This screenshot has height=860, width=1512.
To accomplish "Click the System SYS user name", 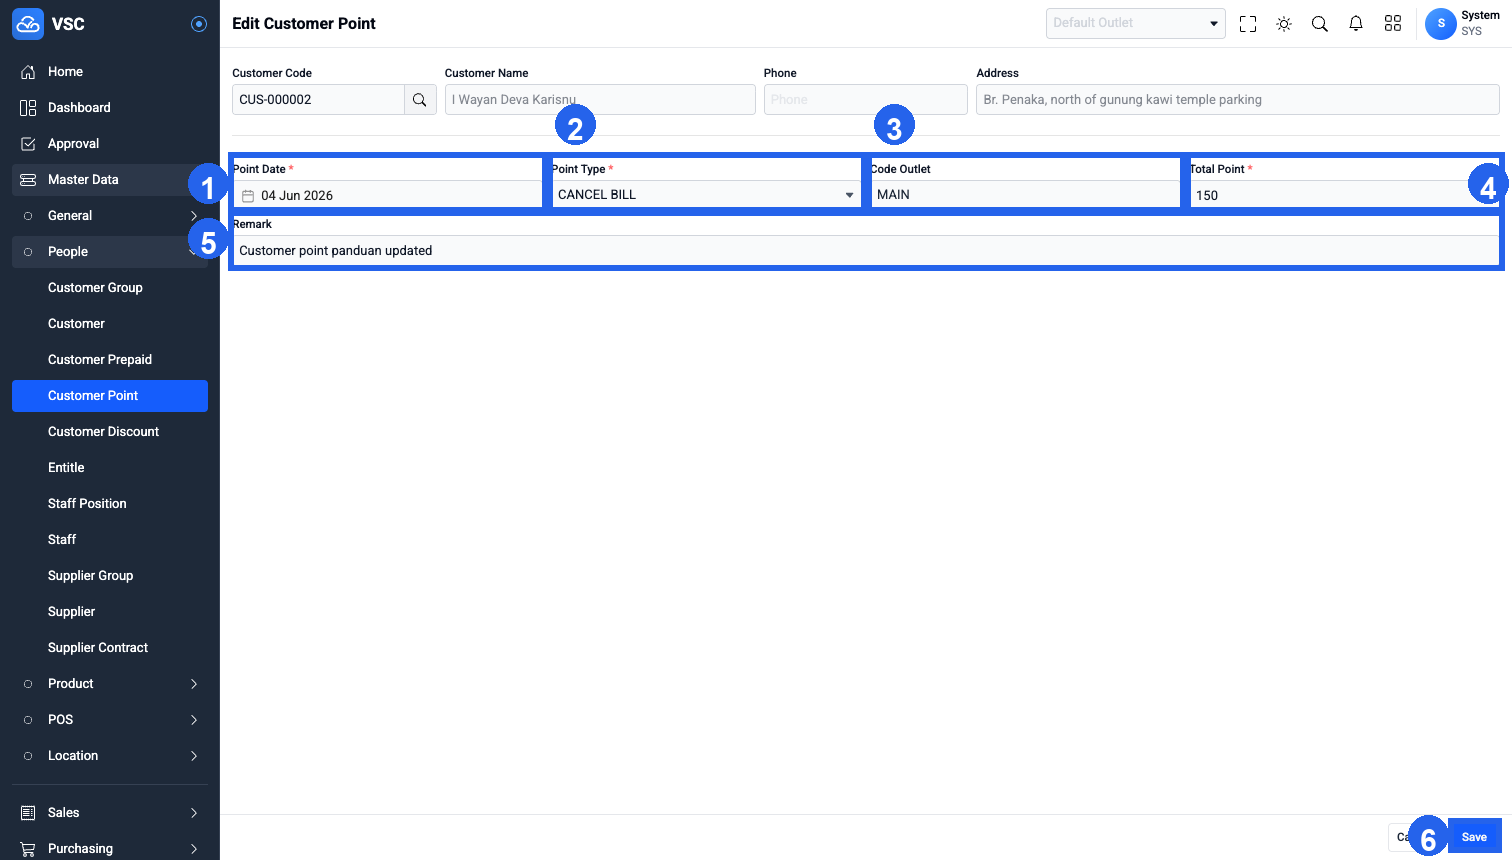I will (x=1480, y=23).
